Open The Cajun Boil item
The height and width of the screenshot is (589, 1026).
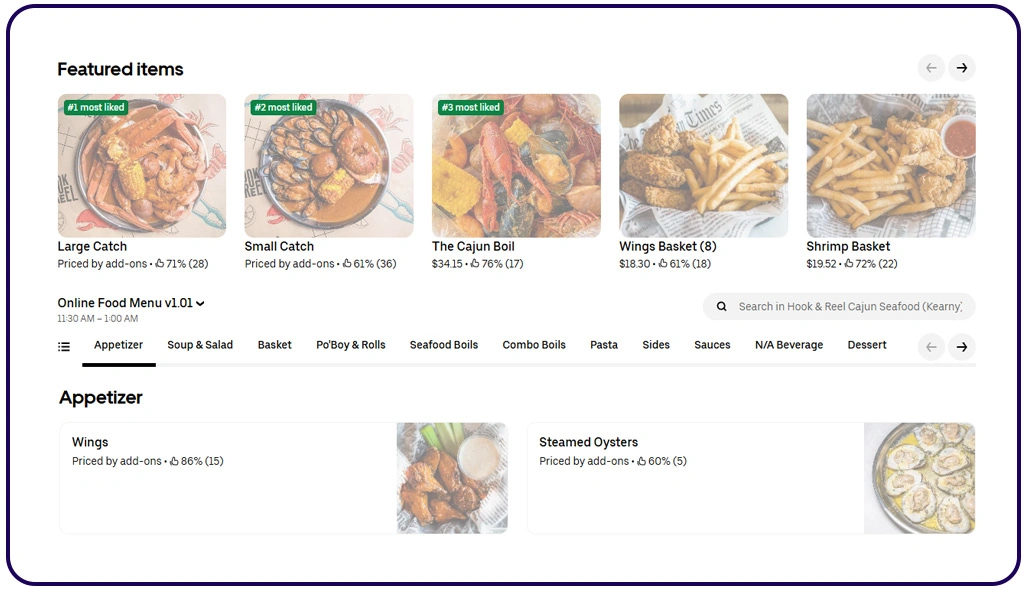click(x=516, y=182)
